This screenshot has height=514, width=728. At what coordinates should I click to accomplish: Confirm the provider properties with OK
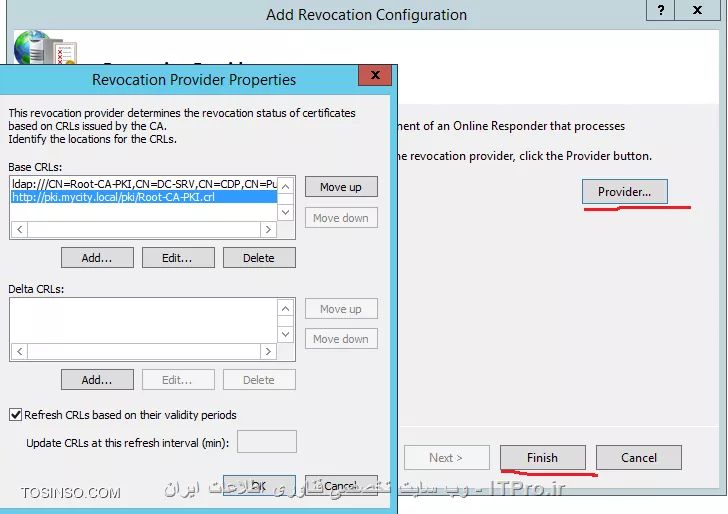(x=259, y=486)
